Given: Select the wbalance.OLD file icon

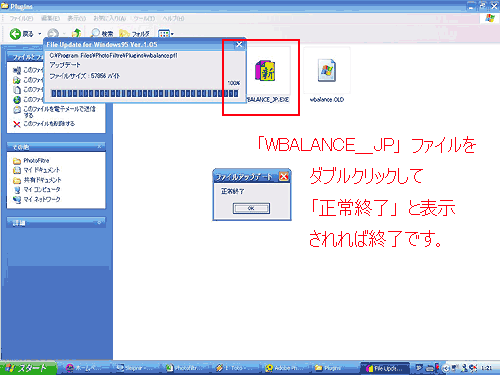Looking at the screenshot, I should [x=327, y=70].
